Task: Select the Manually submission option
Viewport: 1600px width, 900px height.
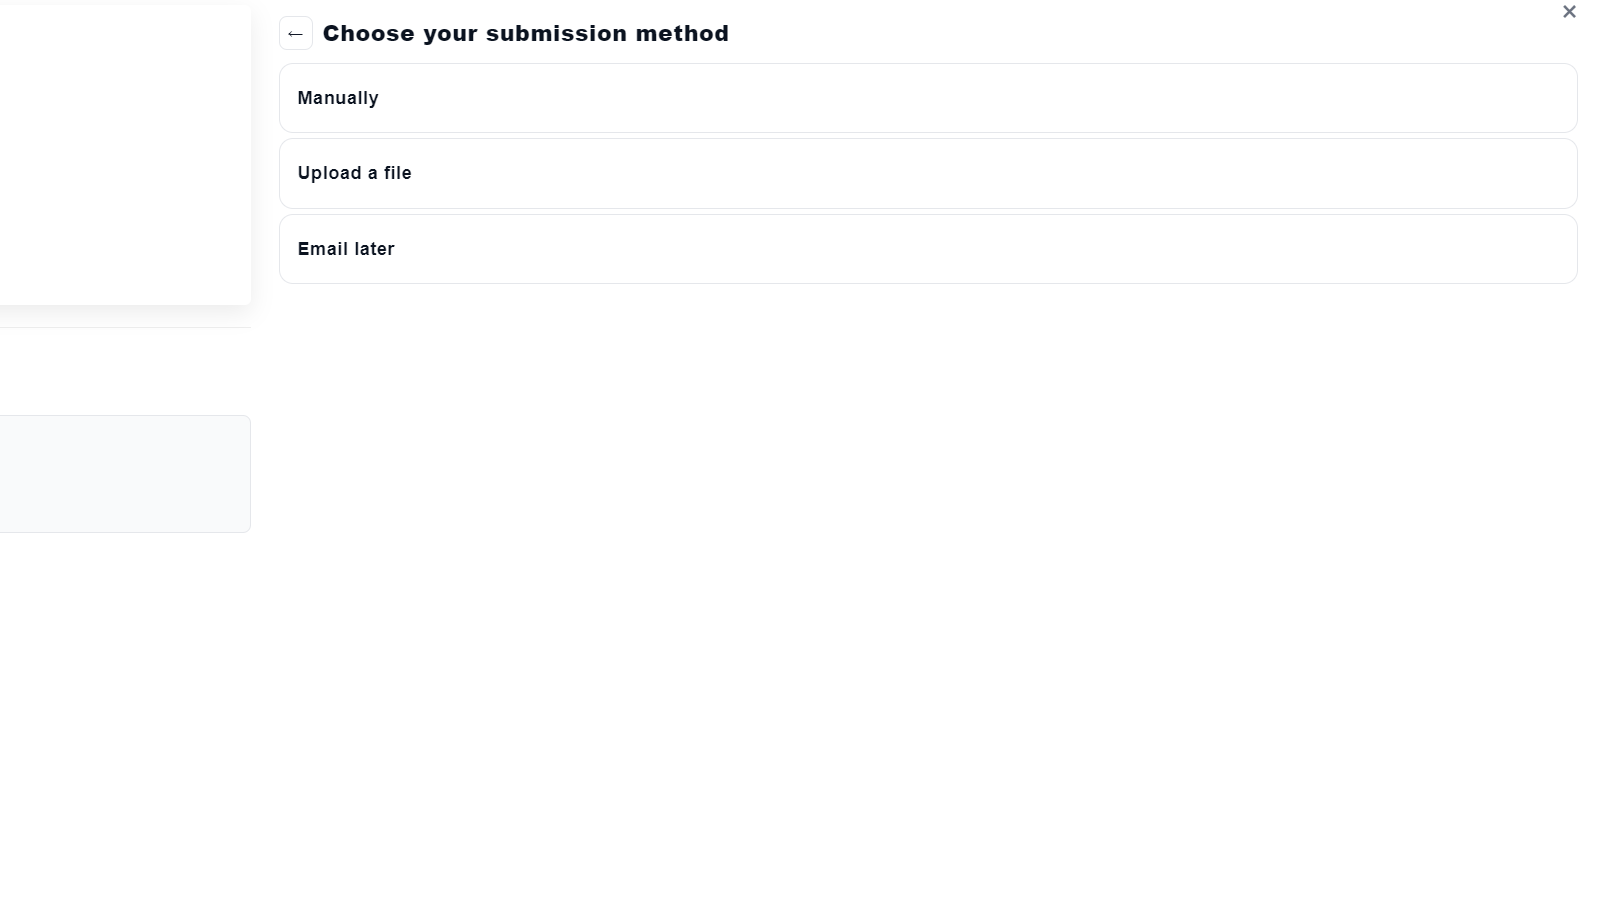Action: (x=928, y=97)
